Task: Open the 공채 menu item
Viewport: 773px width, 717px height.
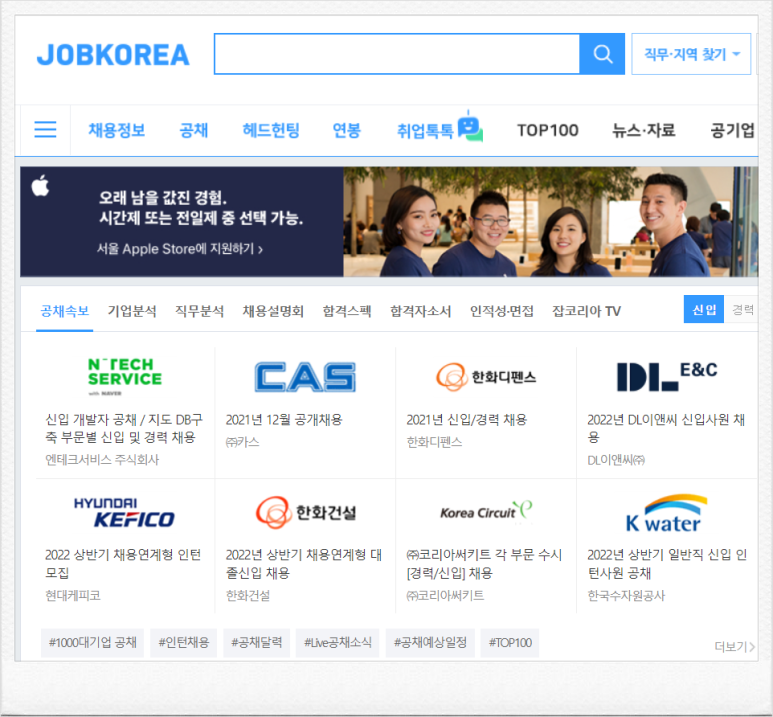Action: [x=194, y=130]
